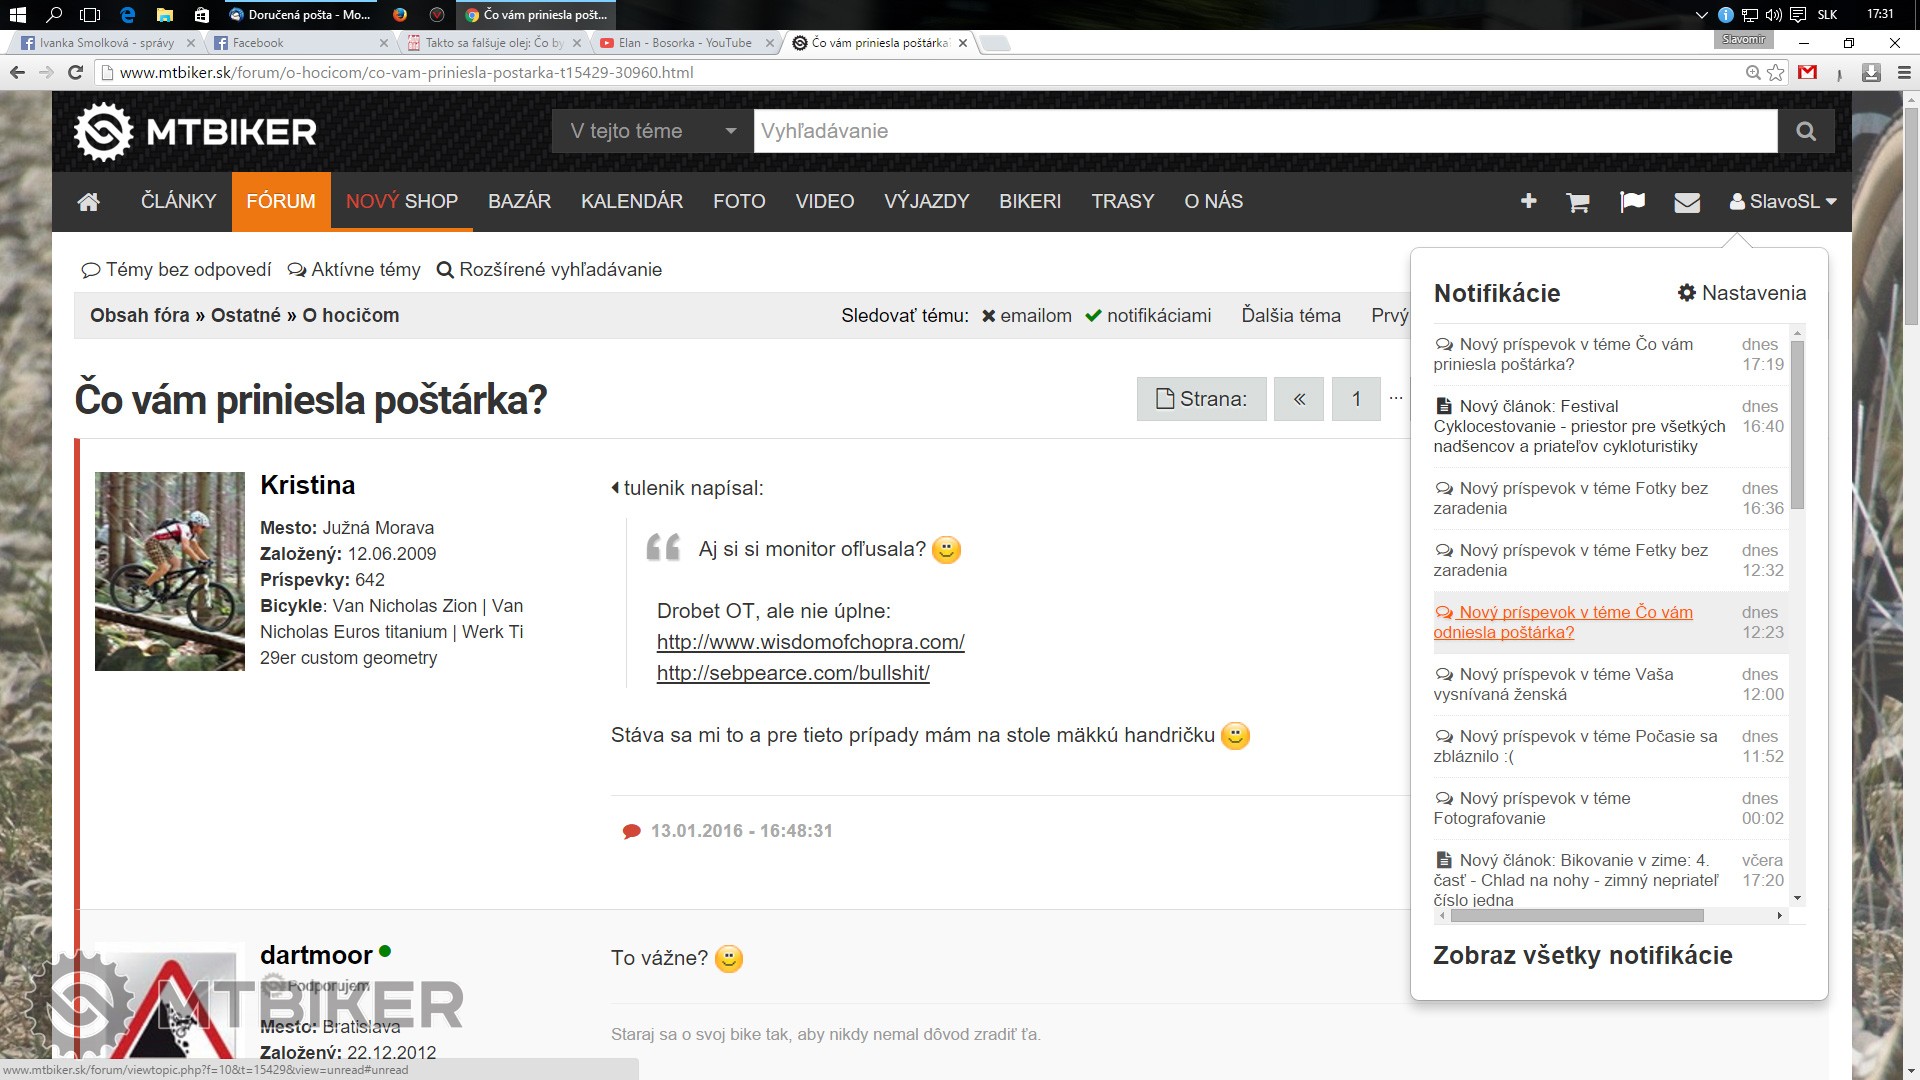Viewport: 1920px width, 1080px height.
Task: Go to the BAZÁR menu item
Action: 519,202
